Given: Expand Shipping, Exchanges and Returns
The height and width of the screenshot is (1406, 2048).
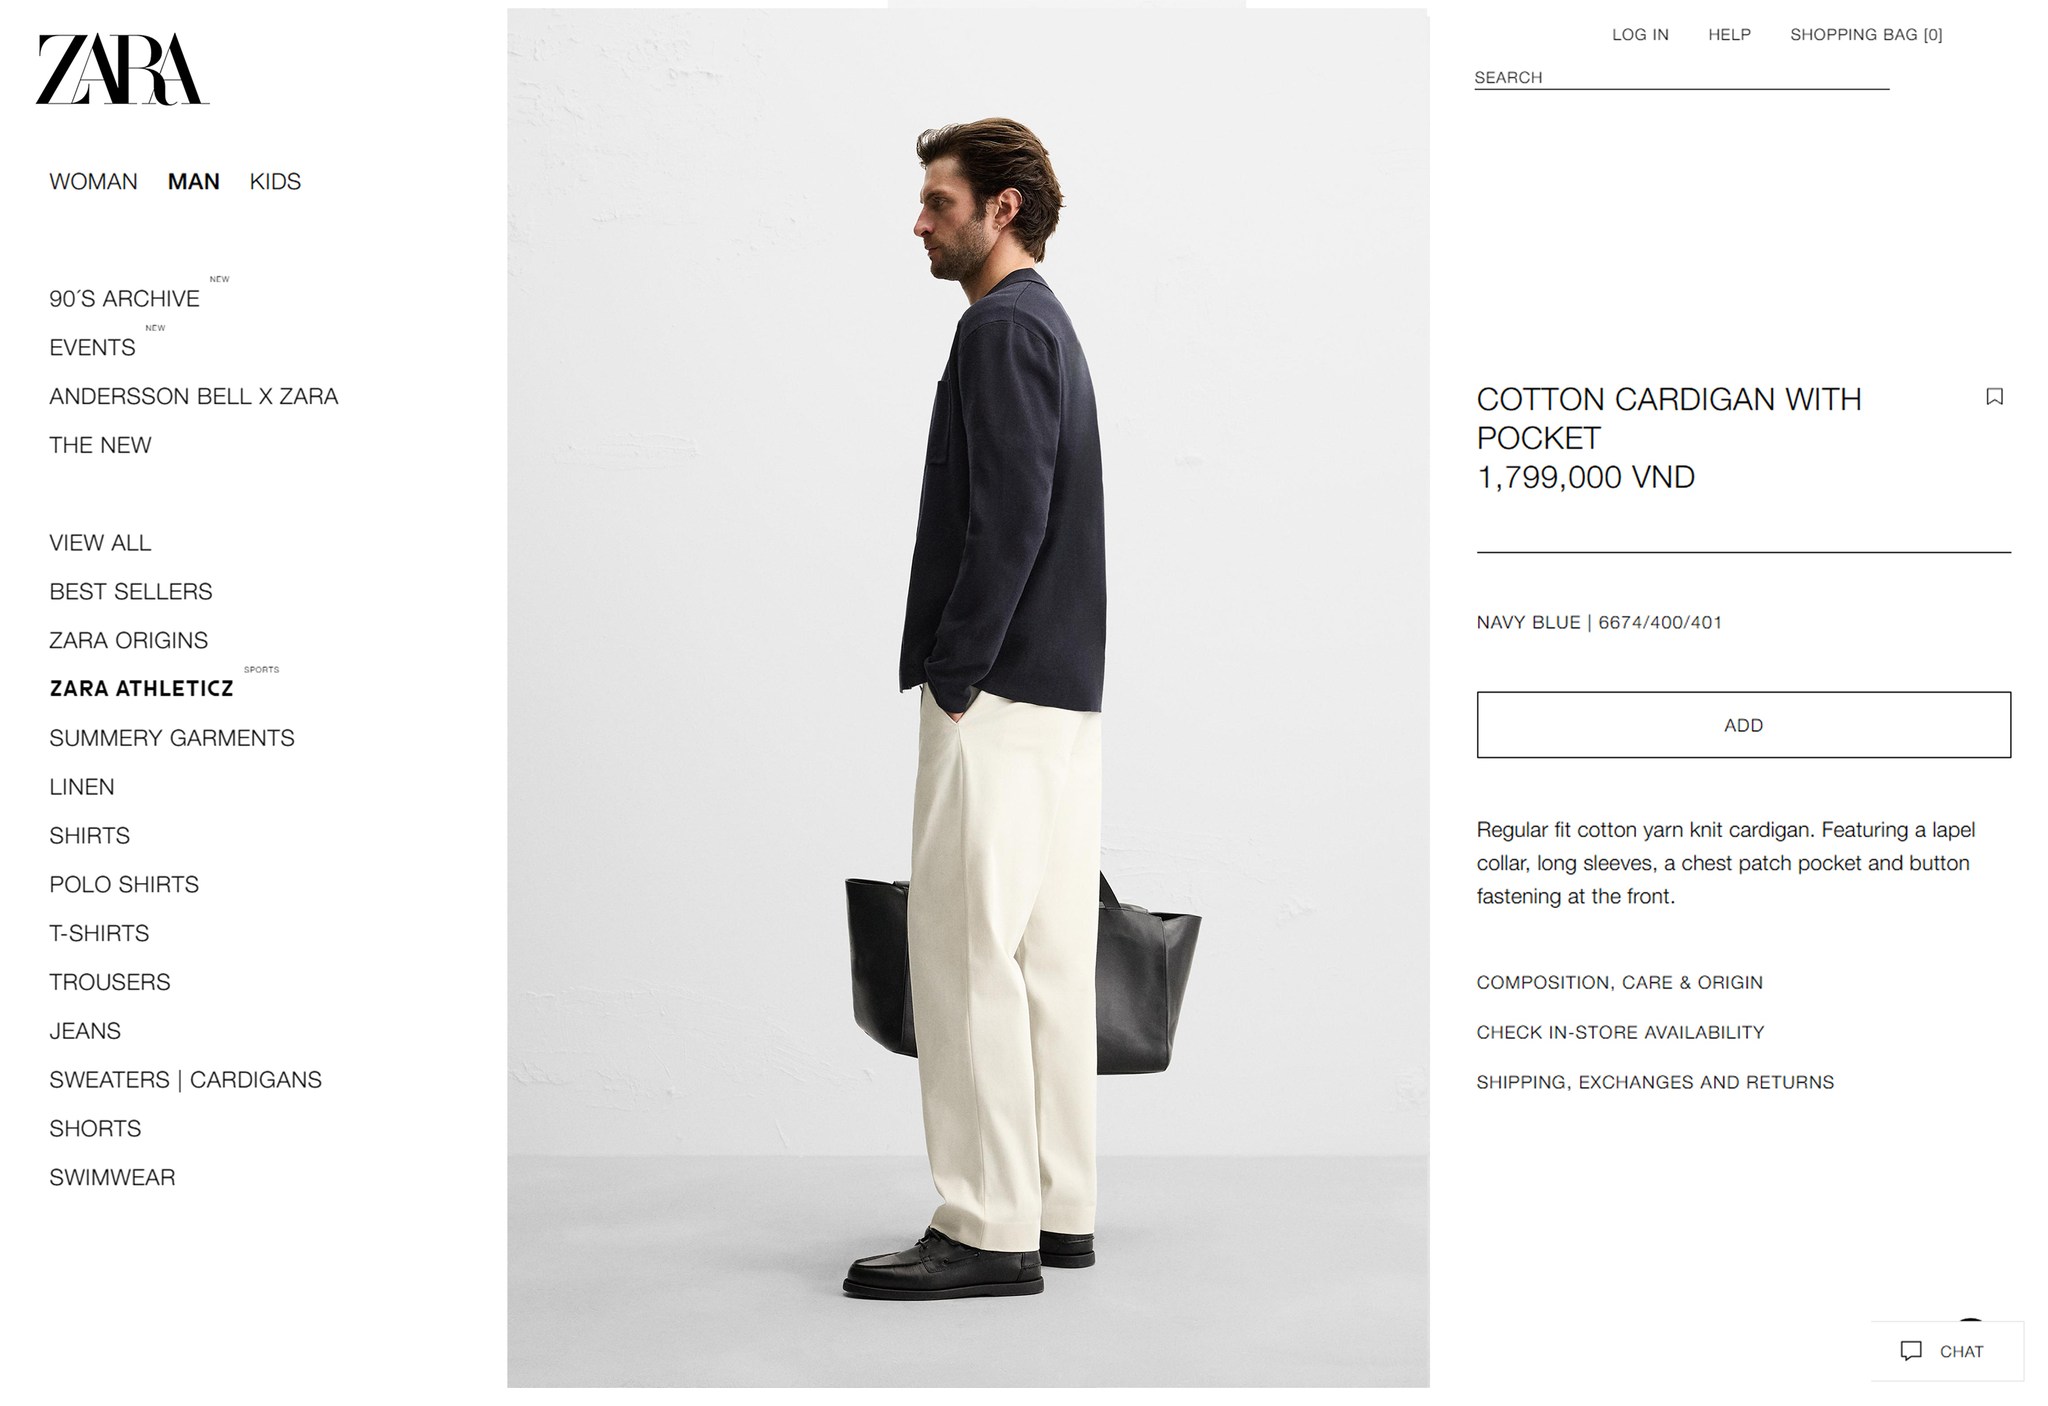Looking at the screenshot, I should coord(1655,1083).
